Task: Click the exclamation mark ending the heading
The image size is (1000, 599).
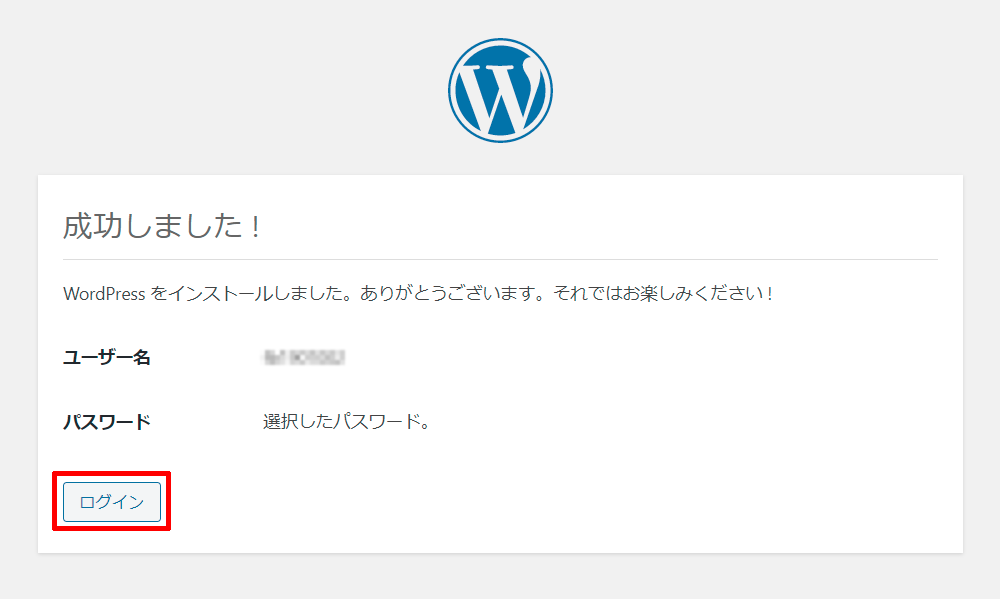Action: click(256, 226)
